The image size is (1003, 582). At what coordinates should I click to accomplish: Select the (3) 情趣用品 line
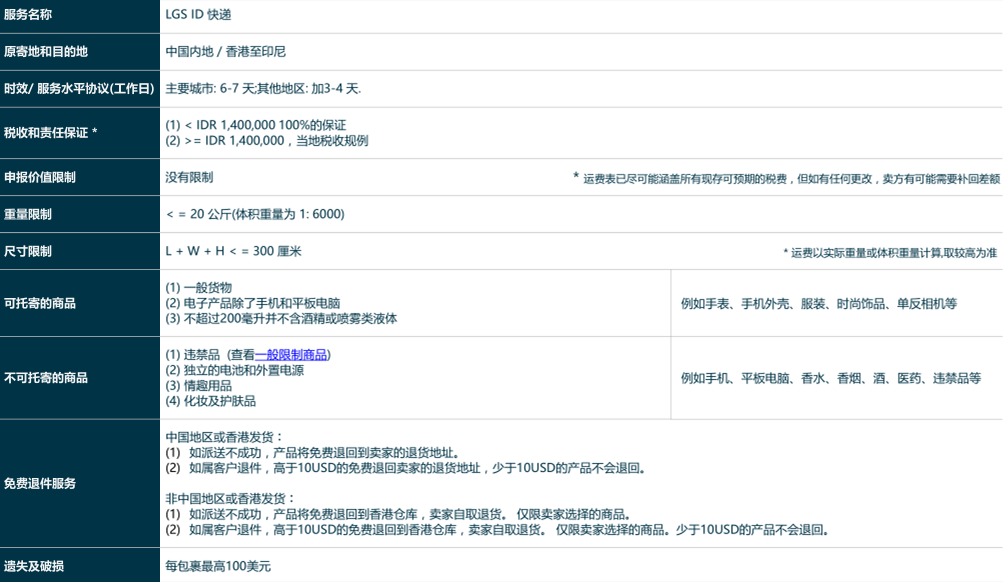[x=198, y=386]
